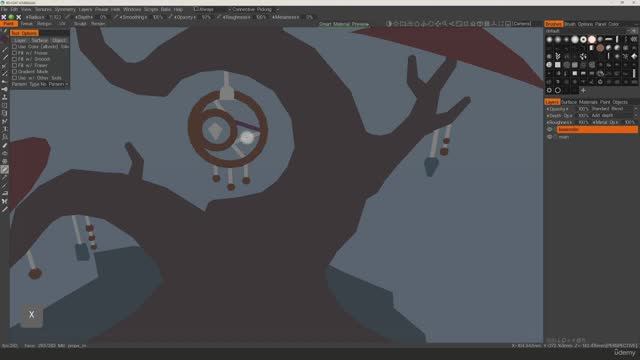Click the plus icon to add brush alpha
Image resolution: width=640 pixels, height=360 pixels.
tap(583, 91)
